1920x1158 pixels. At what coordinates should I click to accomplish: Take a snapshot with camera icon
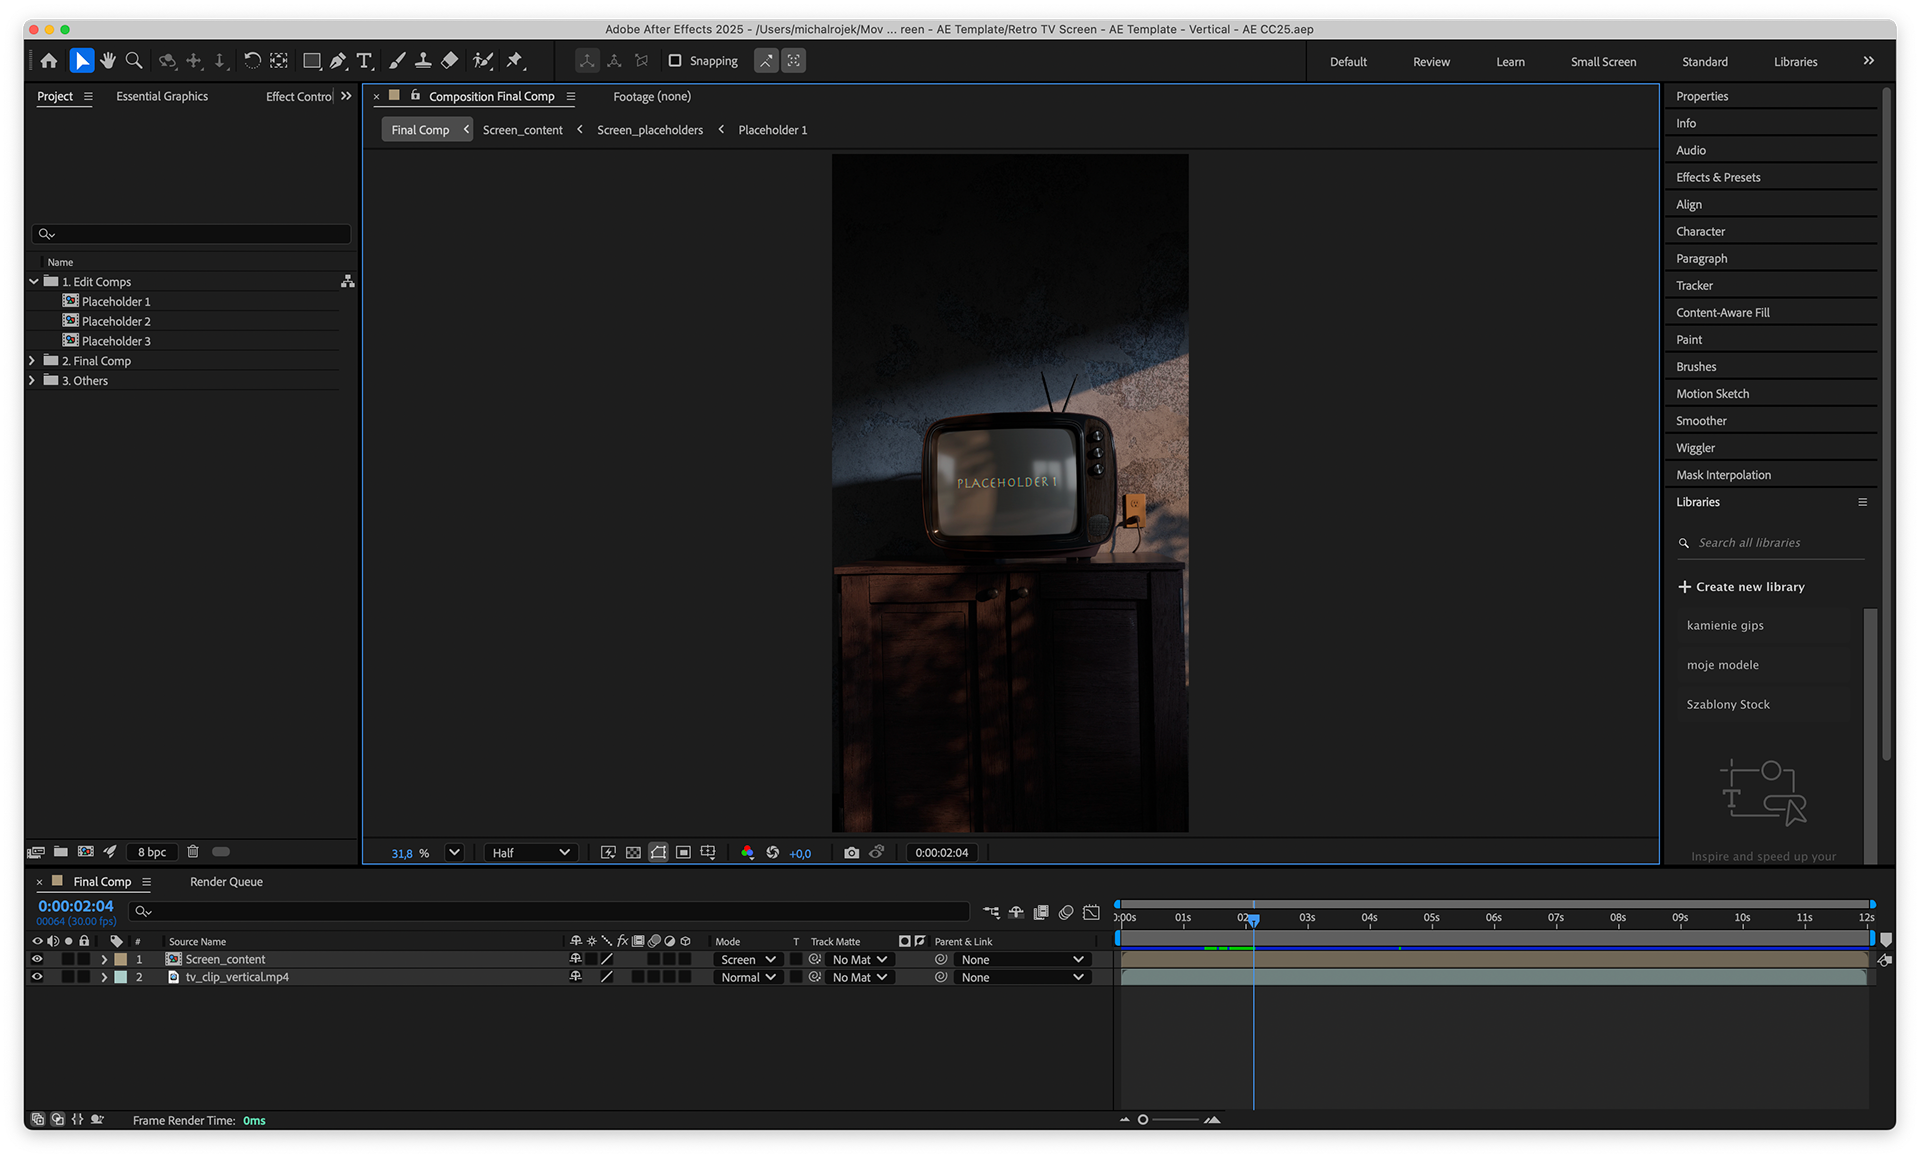click(851, 853)
